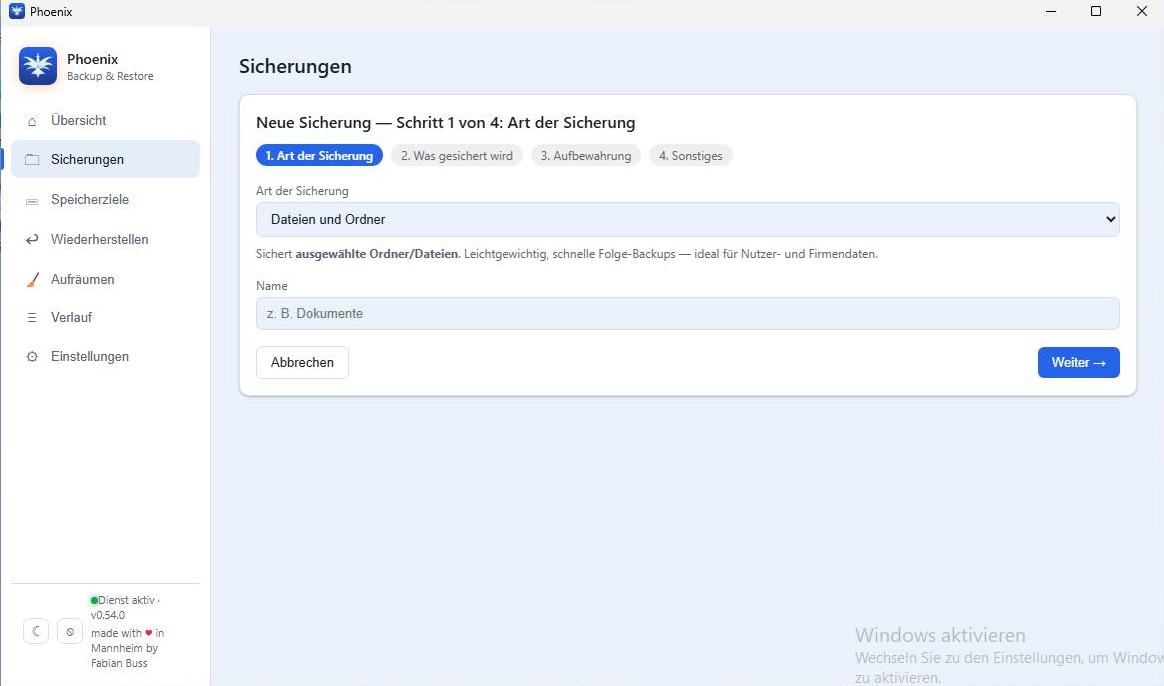Open the Aufräumen section
The height and width of the screenshot is (686, 1164).
[105, 279]
